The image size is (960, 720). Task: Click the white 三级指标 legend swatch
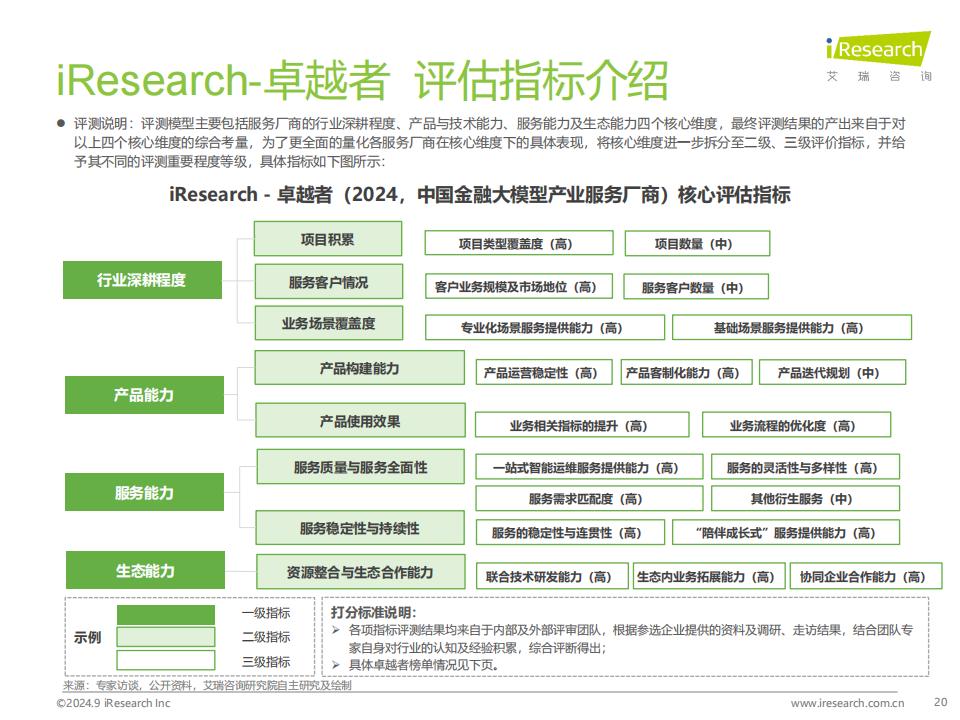click(166, 660)
